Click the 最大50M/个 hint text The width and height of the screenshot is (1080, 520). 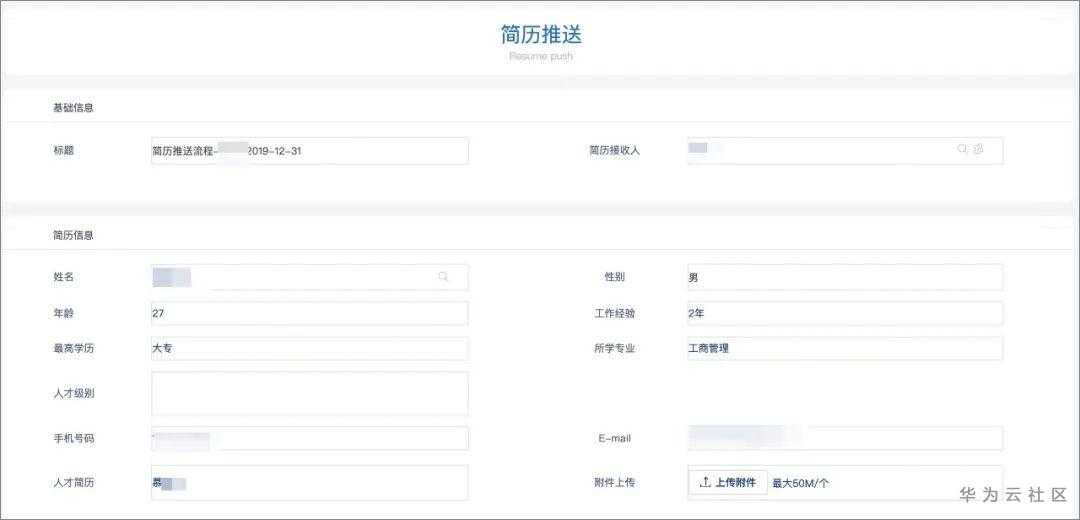click(x=801, y=483)
